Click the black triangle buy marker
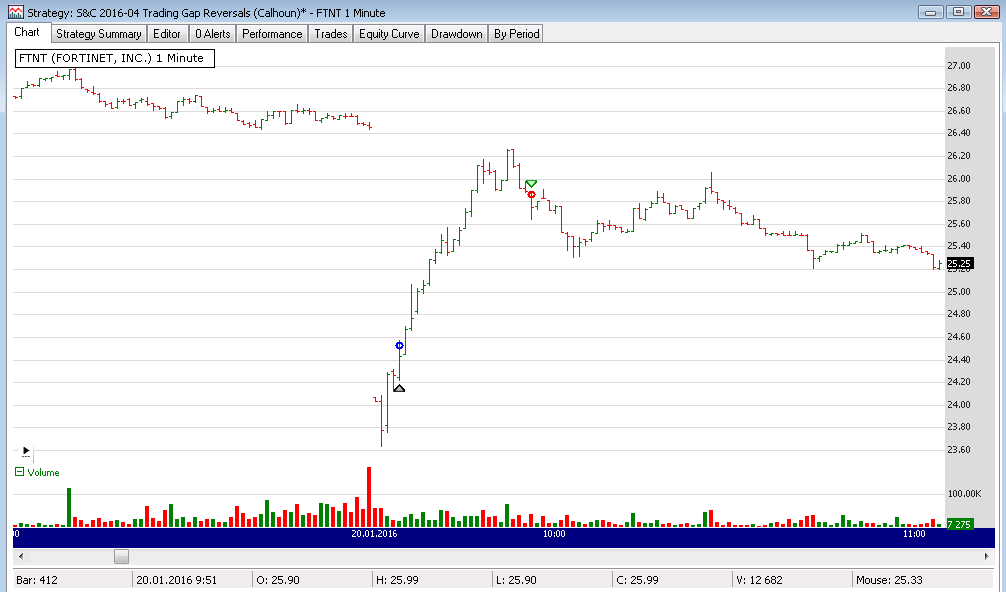 399,388
